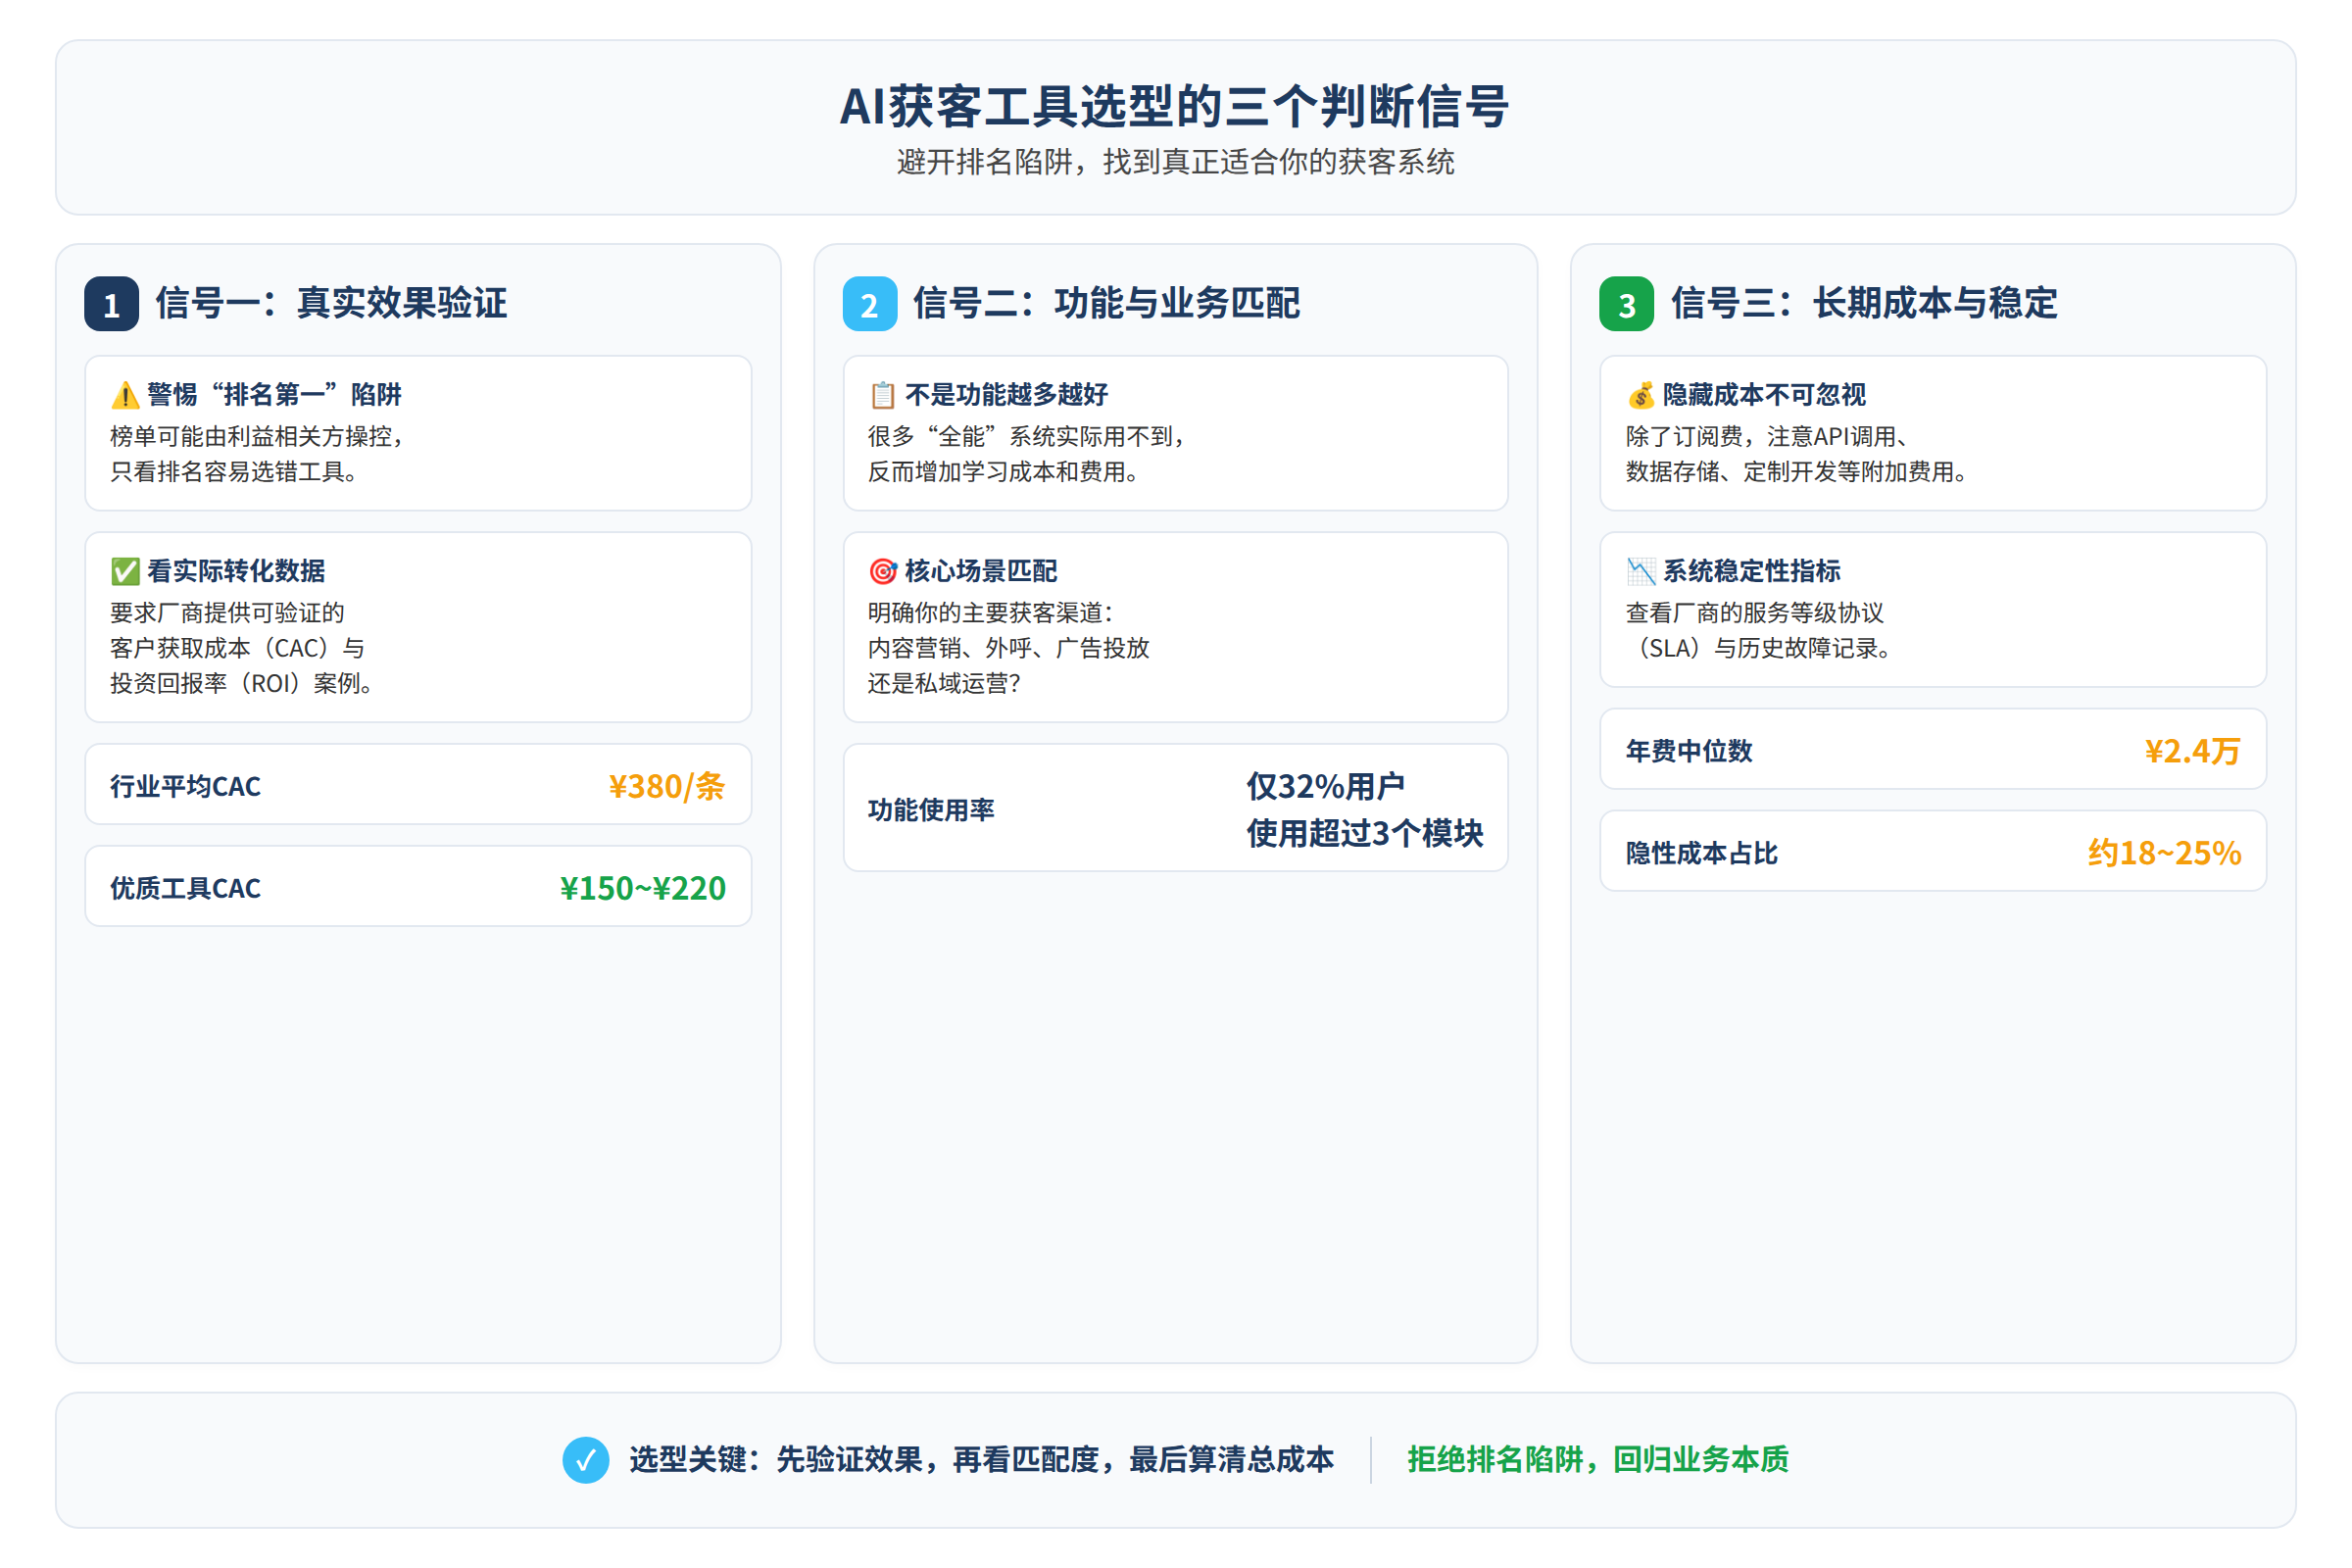The height and width of the screenshot is (1568, 2352).
Task: Click the text 只看排名容易选错工具。
Action: (235, 472)
